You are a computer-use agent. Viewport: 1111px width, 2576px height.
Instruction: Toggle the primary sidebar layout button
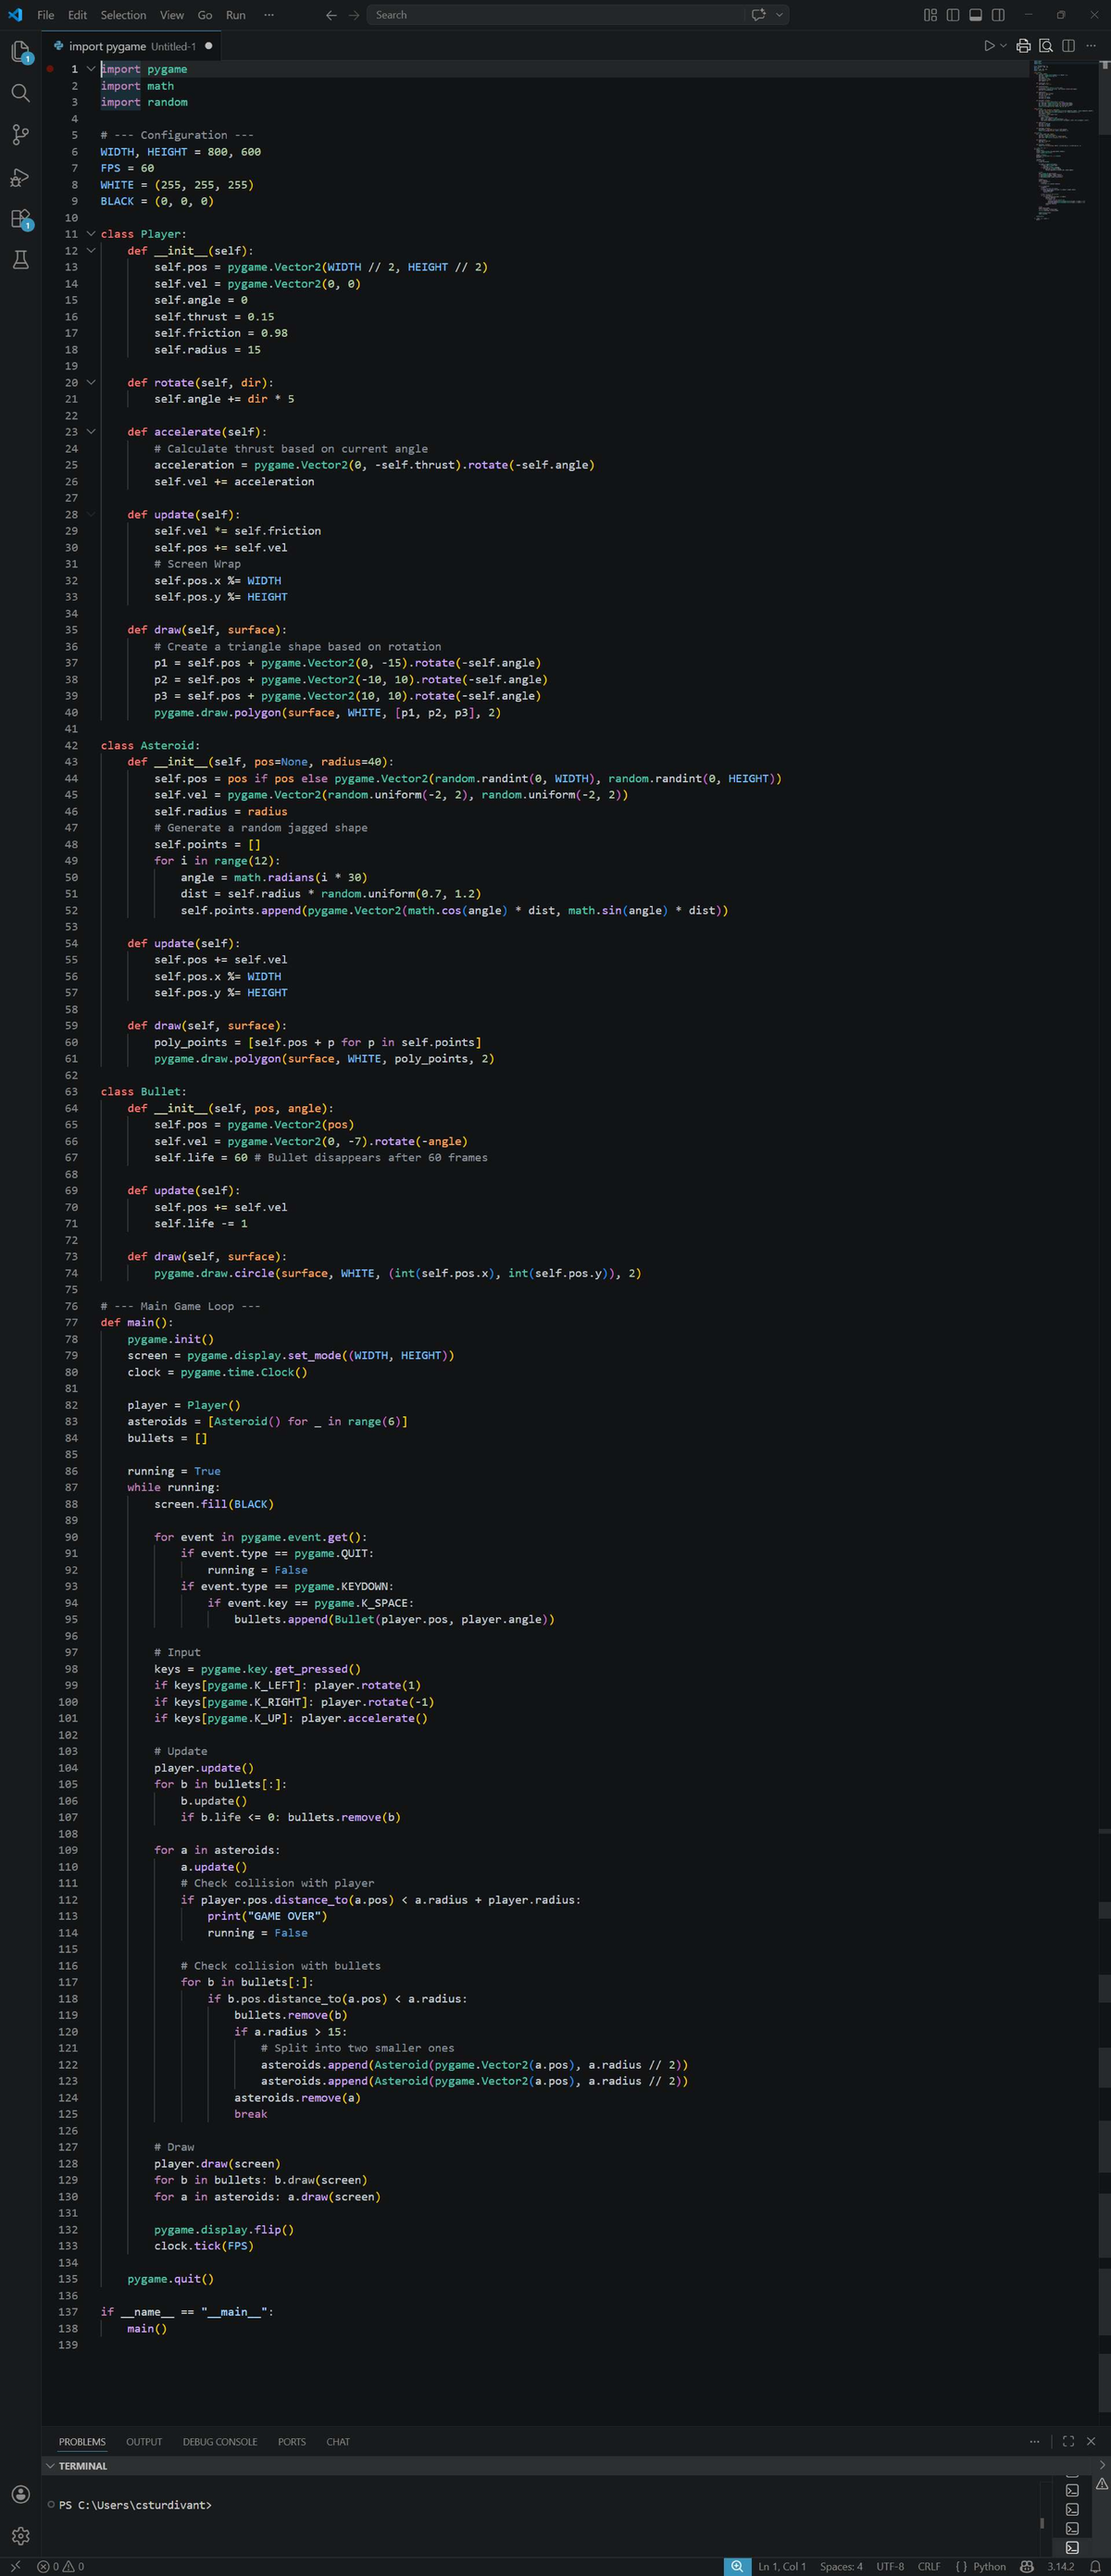(x=953, y=15)
